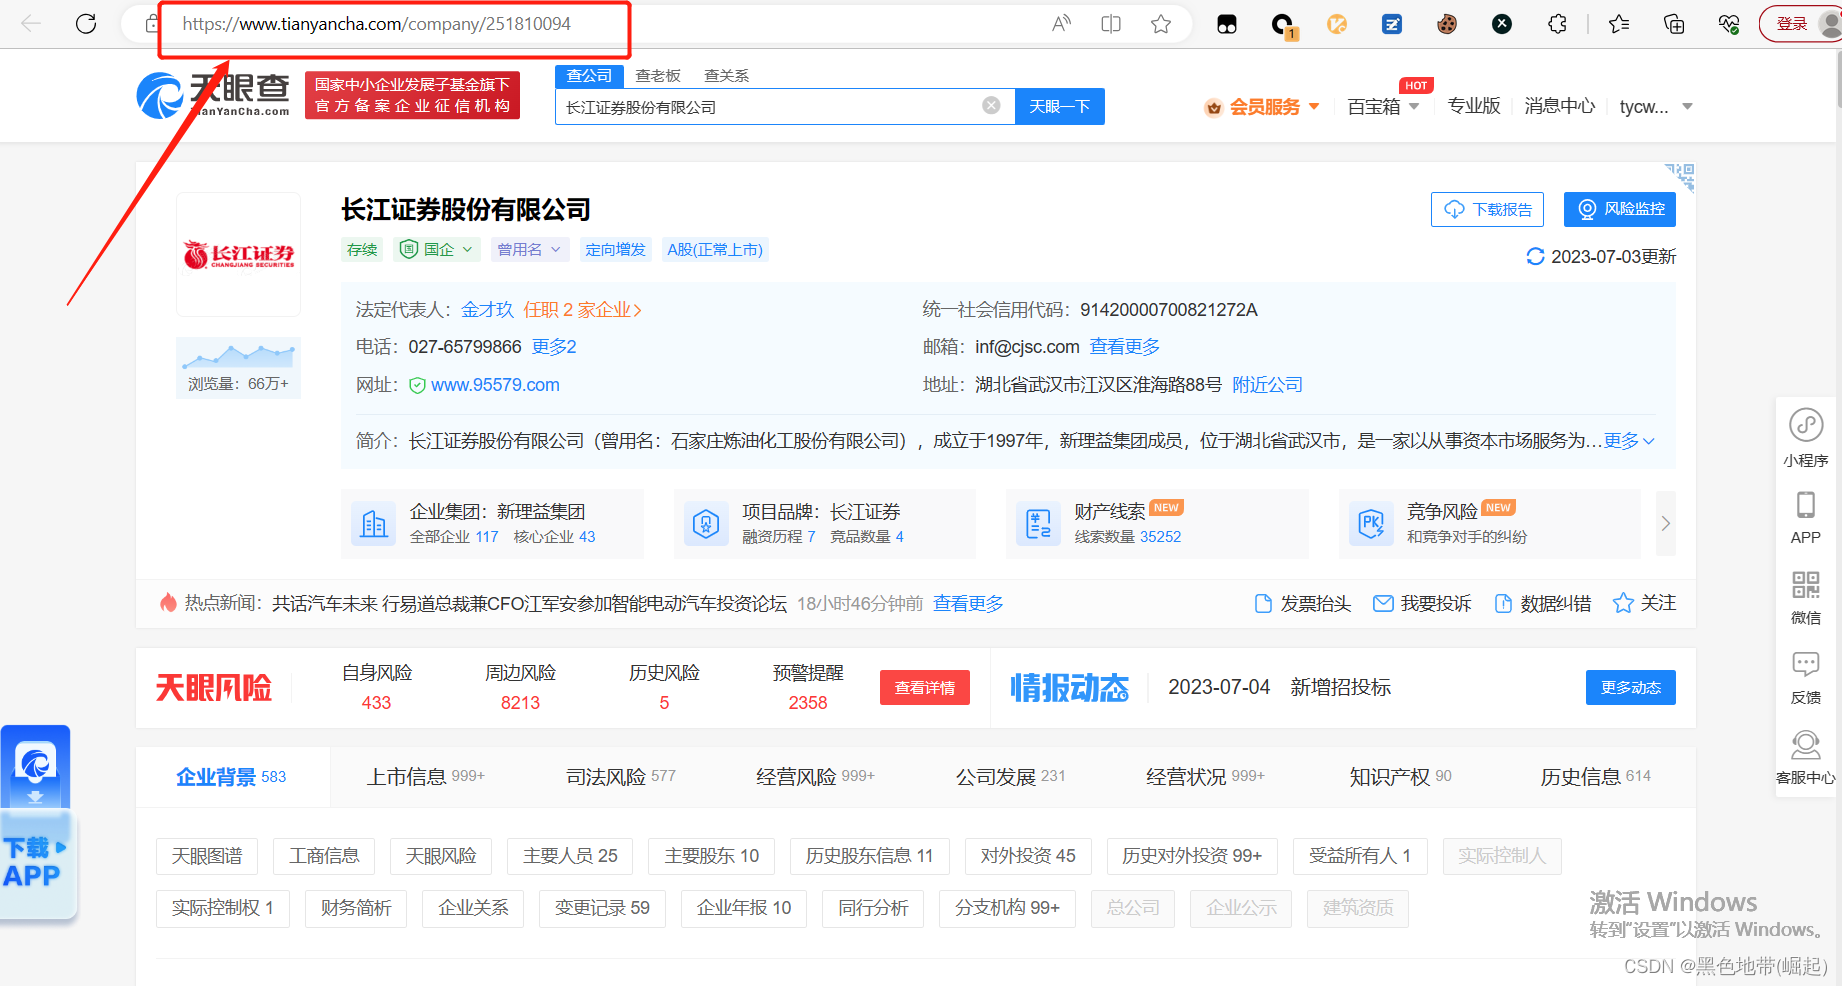
Task: Click 查看更多 next to email
Action: (x=1125, y=347)
